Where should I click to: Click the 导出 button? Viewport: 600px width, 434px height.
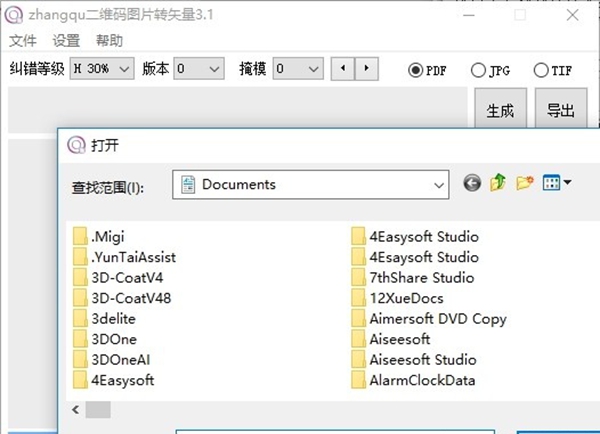click(x=561, y=109)
